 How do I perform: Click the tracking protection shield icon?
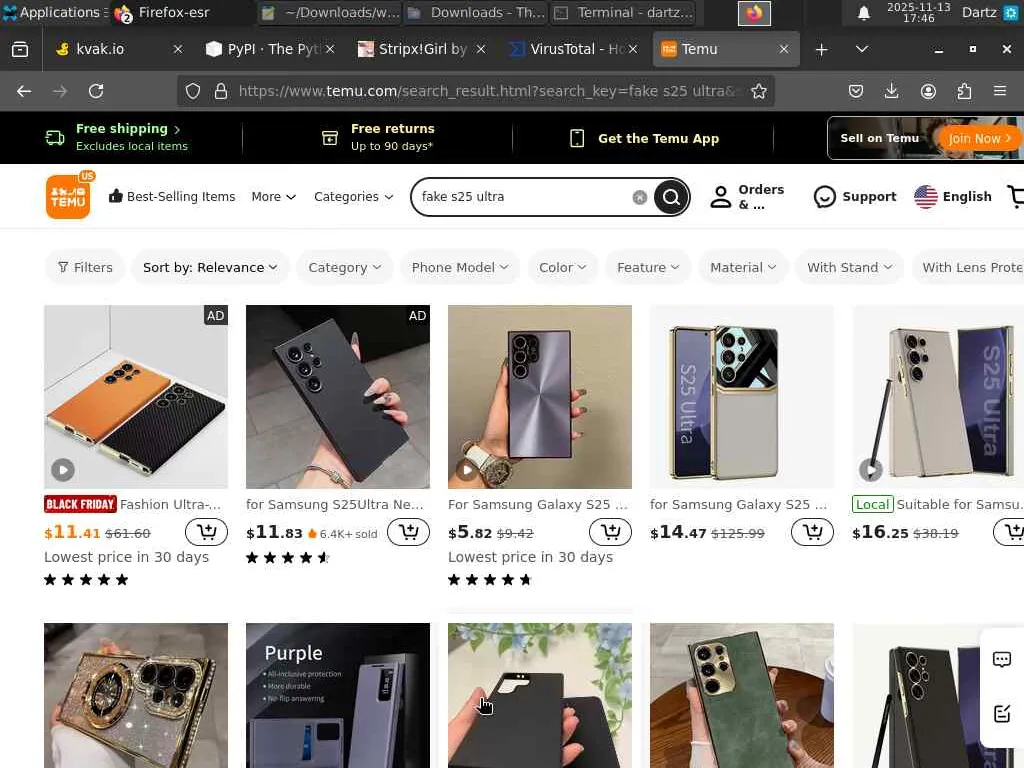click(x=193, y=91)
